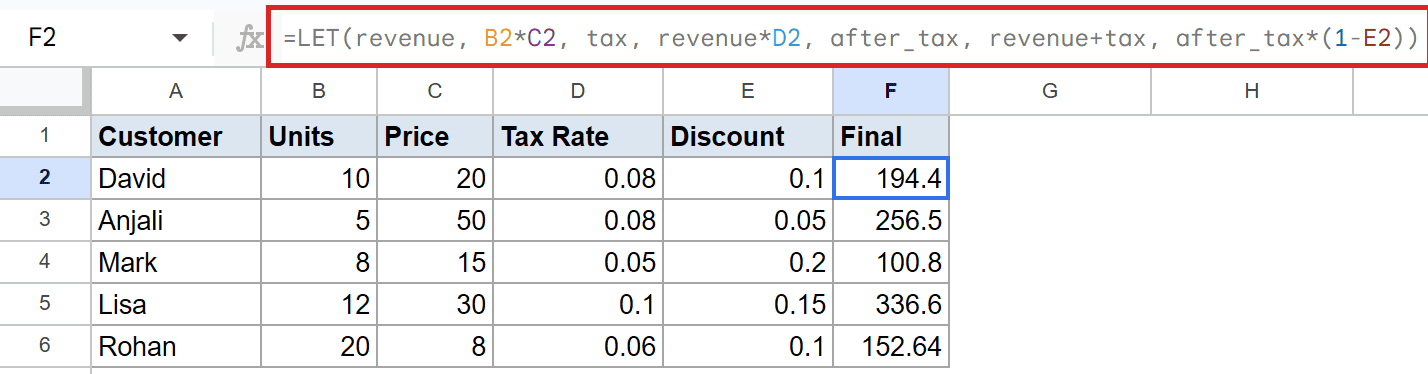
Task: Select column C header
Action: click(435, 91)
